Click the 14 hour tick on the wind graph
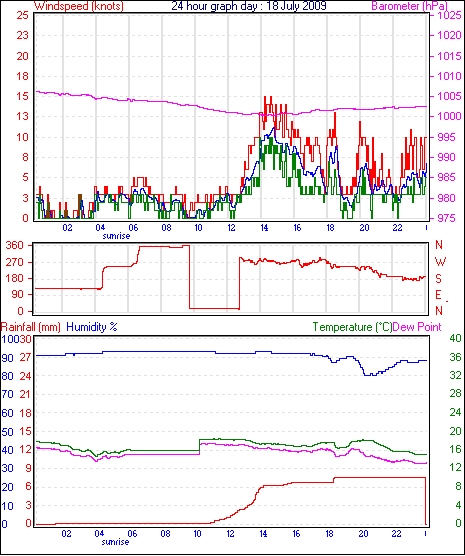 (x=264, y=227)
